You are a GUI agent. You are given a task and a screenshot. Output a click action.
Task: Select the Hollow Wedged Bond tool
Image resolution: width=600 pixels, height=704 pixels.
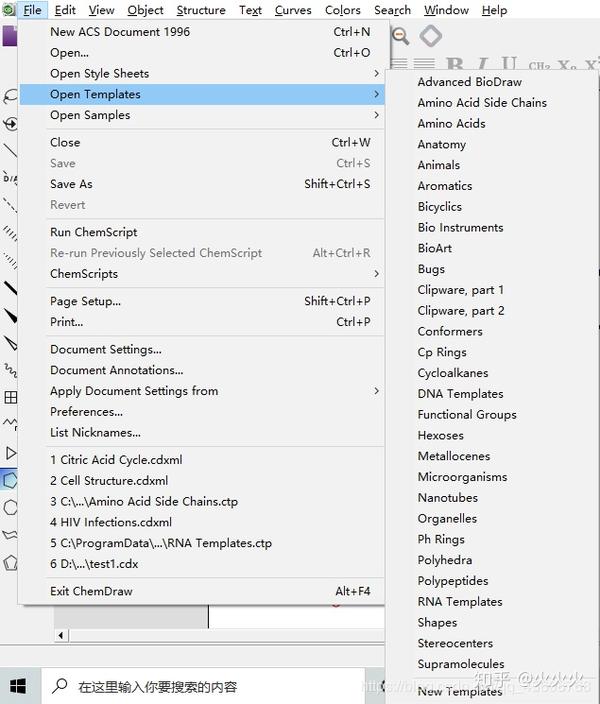coord(10,343)
